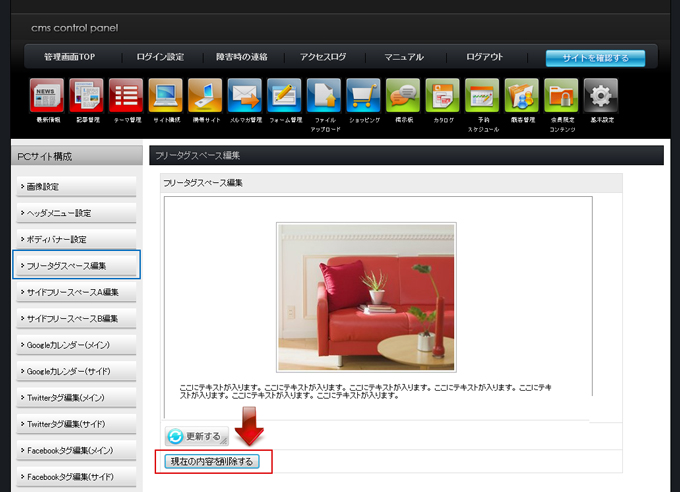Screen dimensions: 680x492
Task: Click the サイトを確認する button
Action: pyautogui.click(x=595, y=58)
